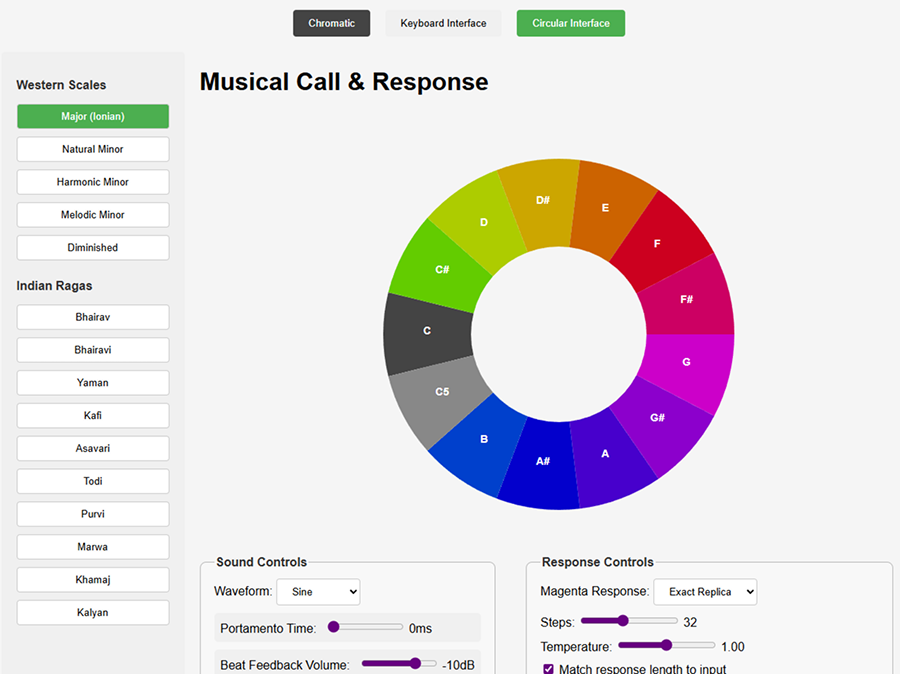
Task: Expand the Magenta Response dropdown
Action: [x=705, y=592]
